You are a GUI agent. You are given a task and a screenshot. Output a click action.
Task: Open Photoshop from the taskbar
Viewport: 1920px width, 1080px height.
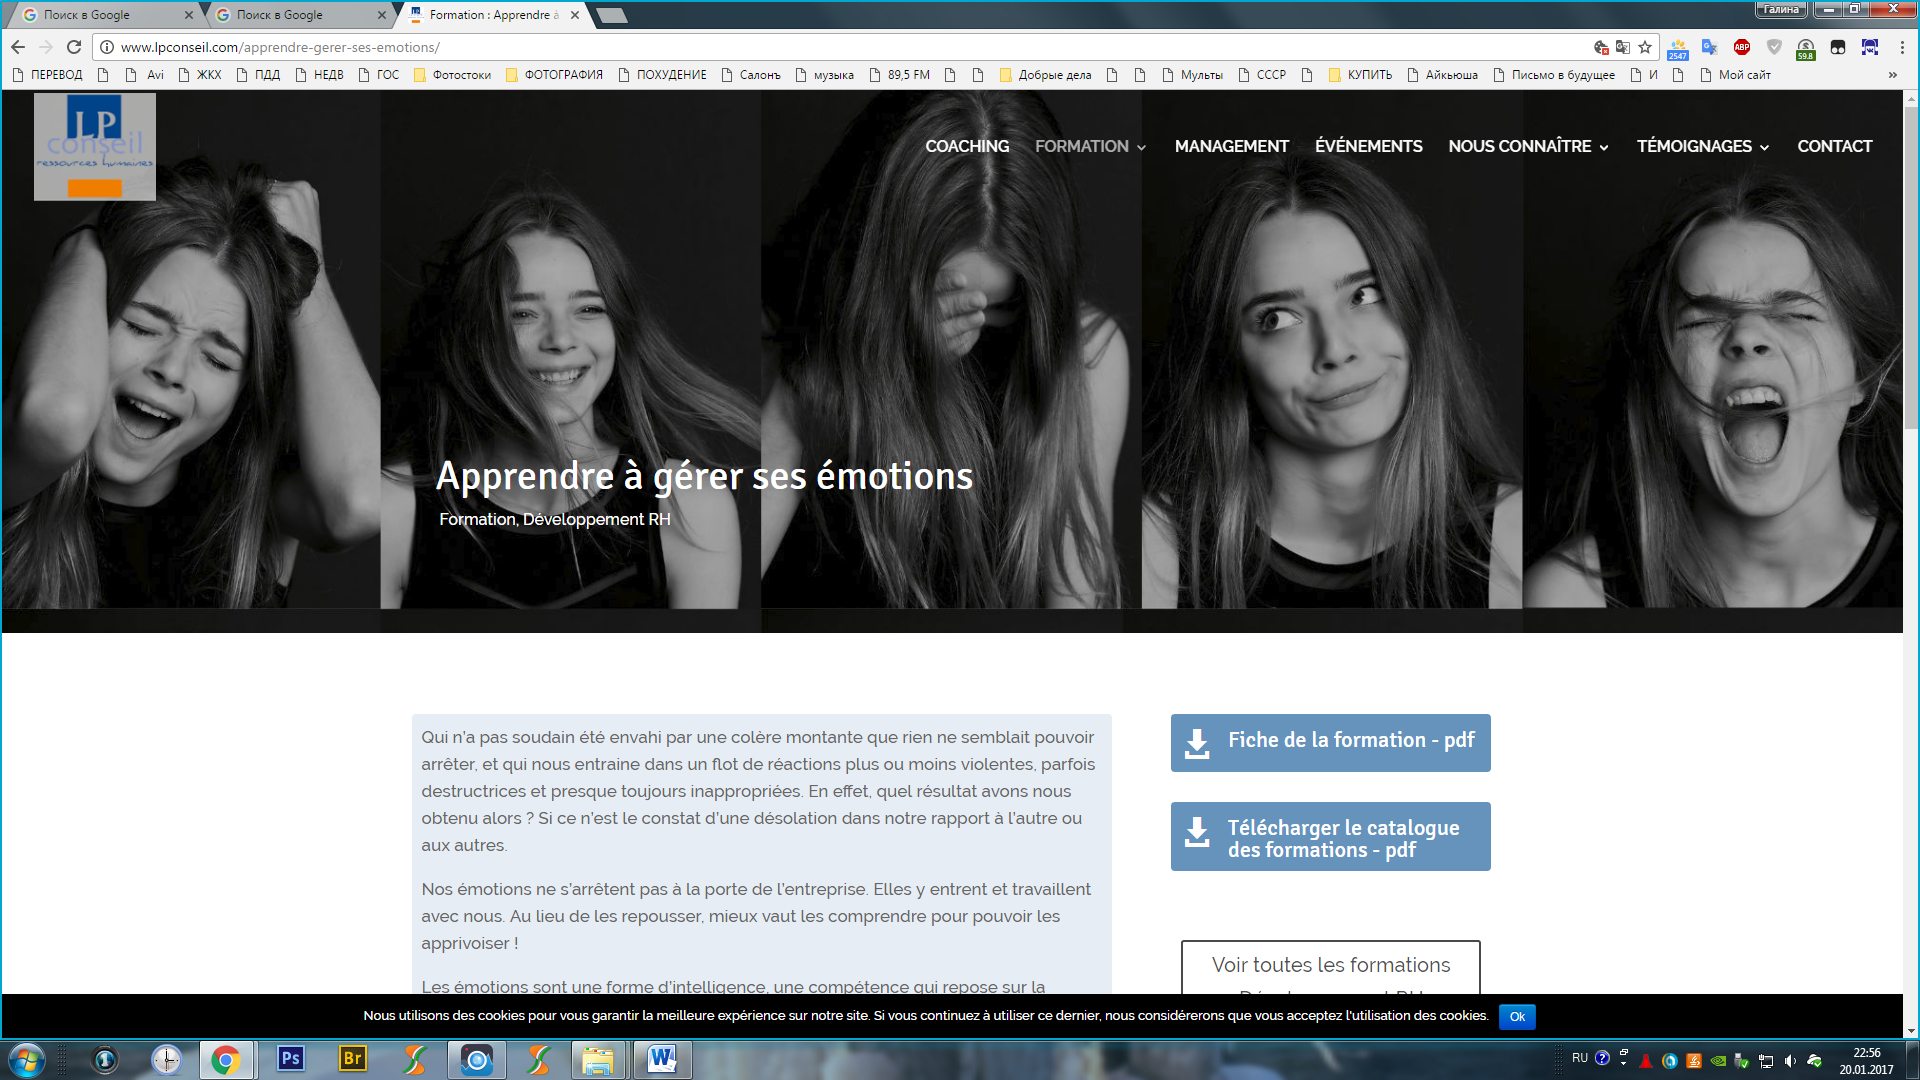291,1059
